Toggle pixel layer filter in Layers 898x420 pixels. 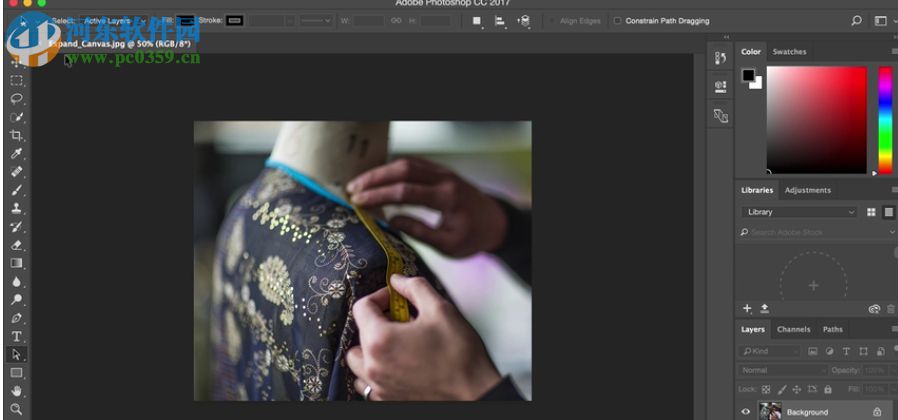point(812,351)
